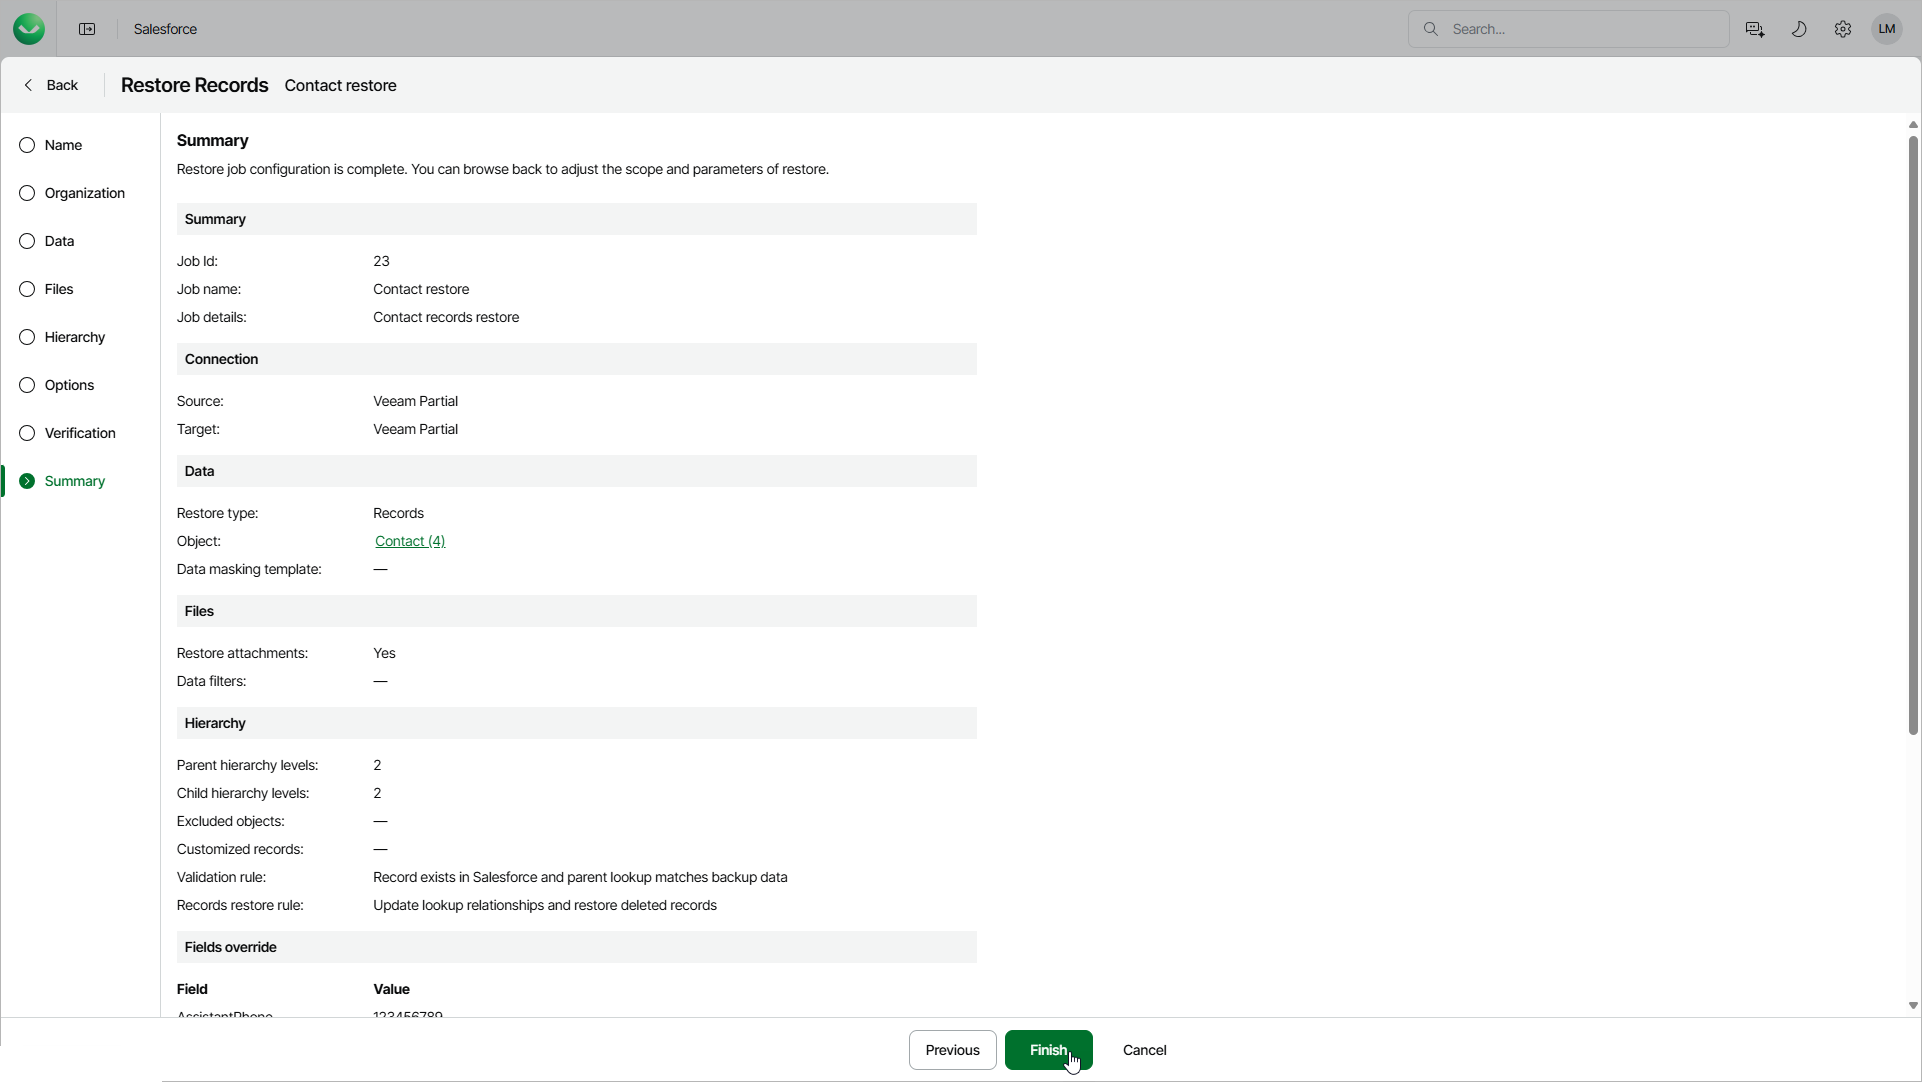Click the green Summary step indicator
1922x1082 pixels.
click(27, 482)
